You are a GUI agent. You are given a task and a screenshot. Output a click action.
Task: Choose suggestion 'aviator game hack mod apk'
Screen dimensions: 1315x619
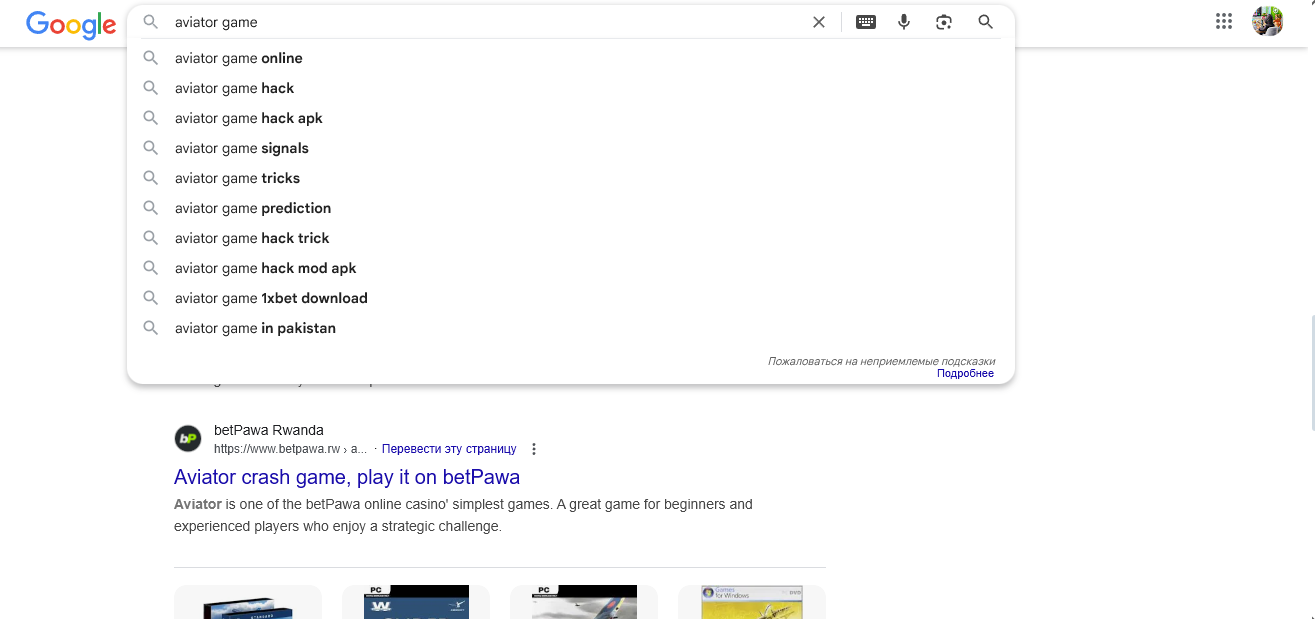(571, 268)
